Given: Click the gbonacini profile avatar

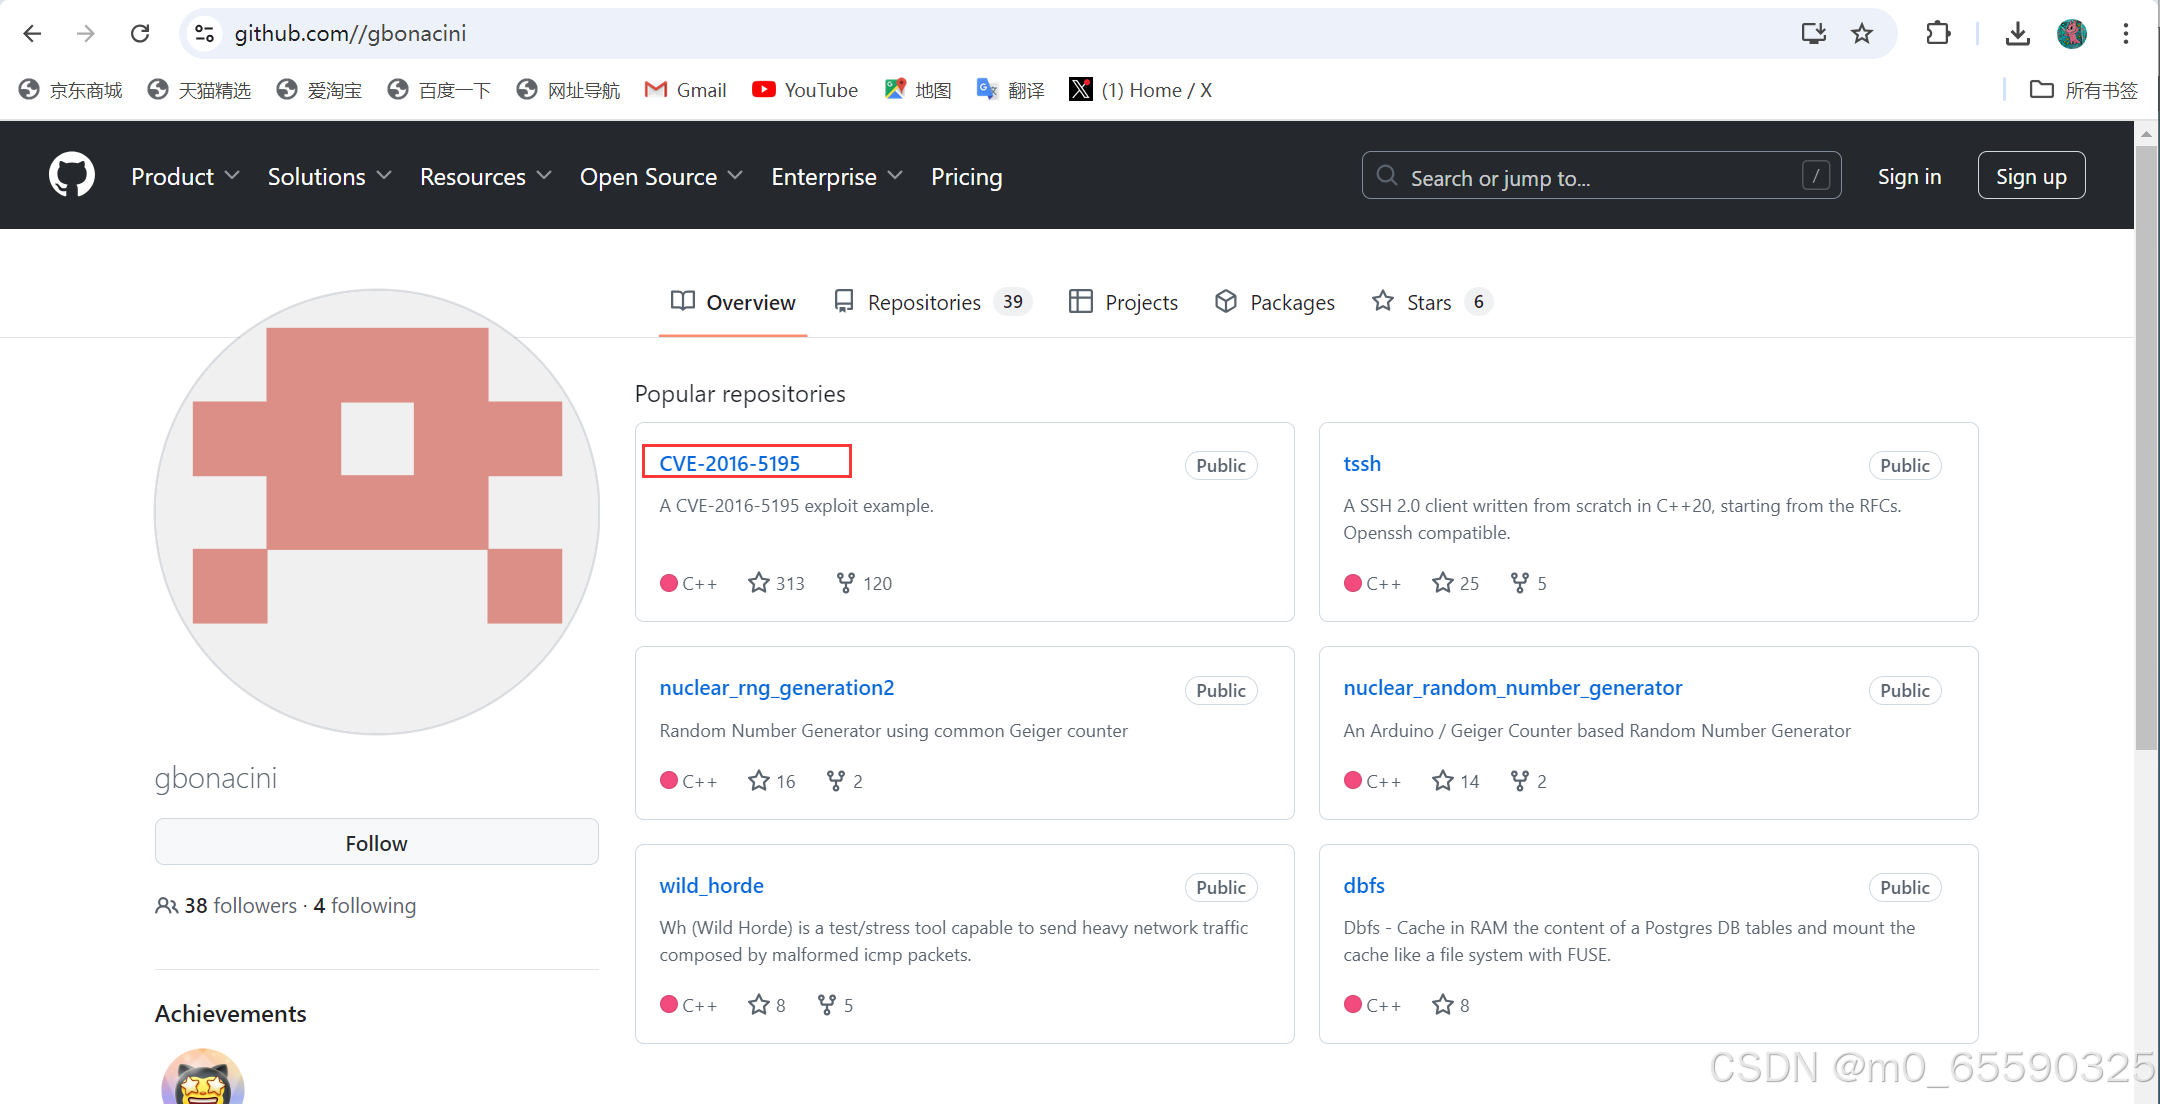Looking at the screenshot, I should click(377, 512).
